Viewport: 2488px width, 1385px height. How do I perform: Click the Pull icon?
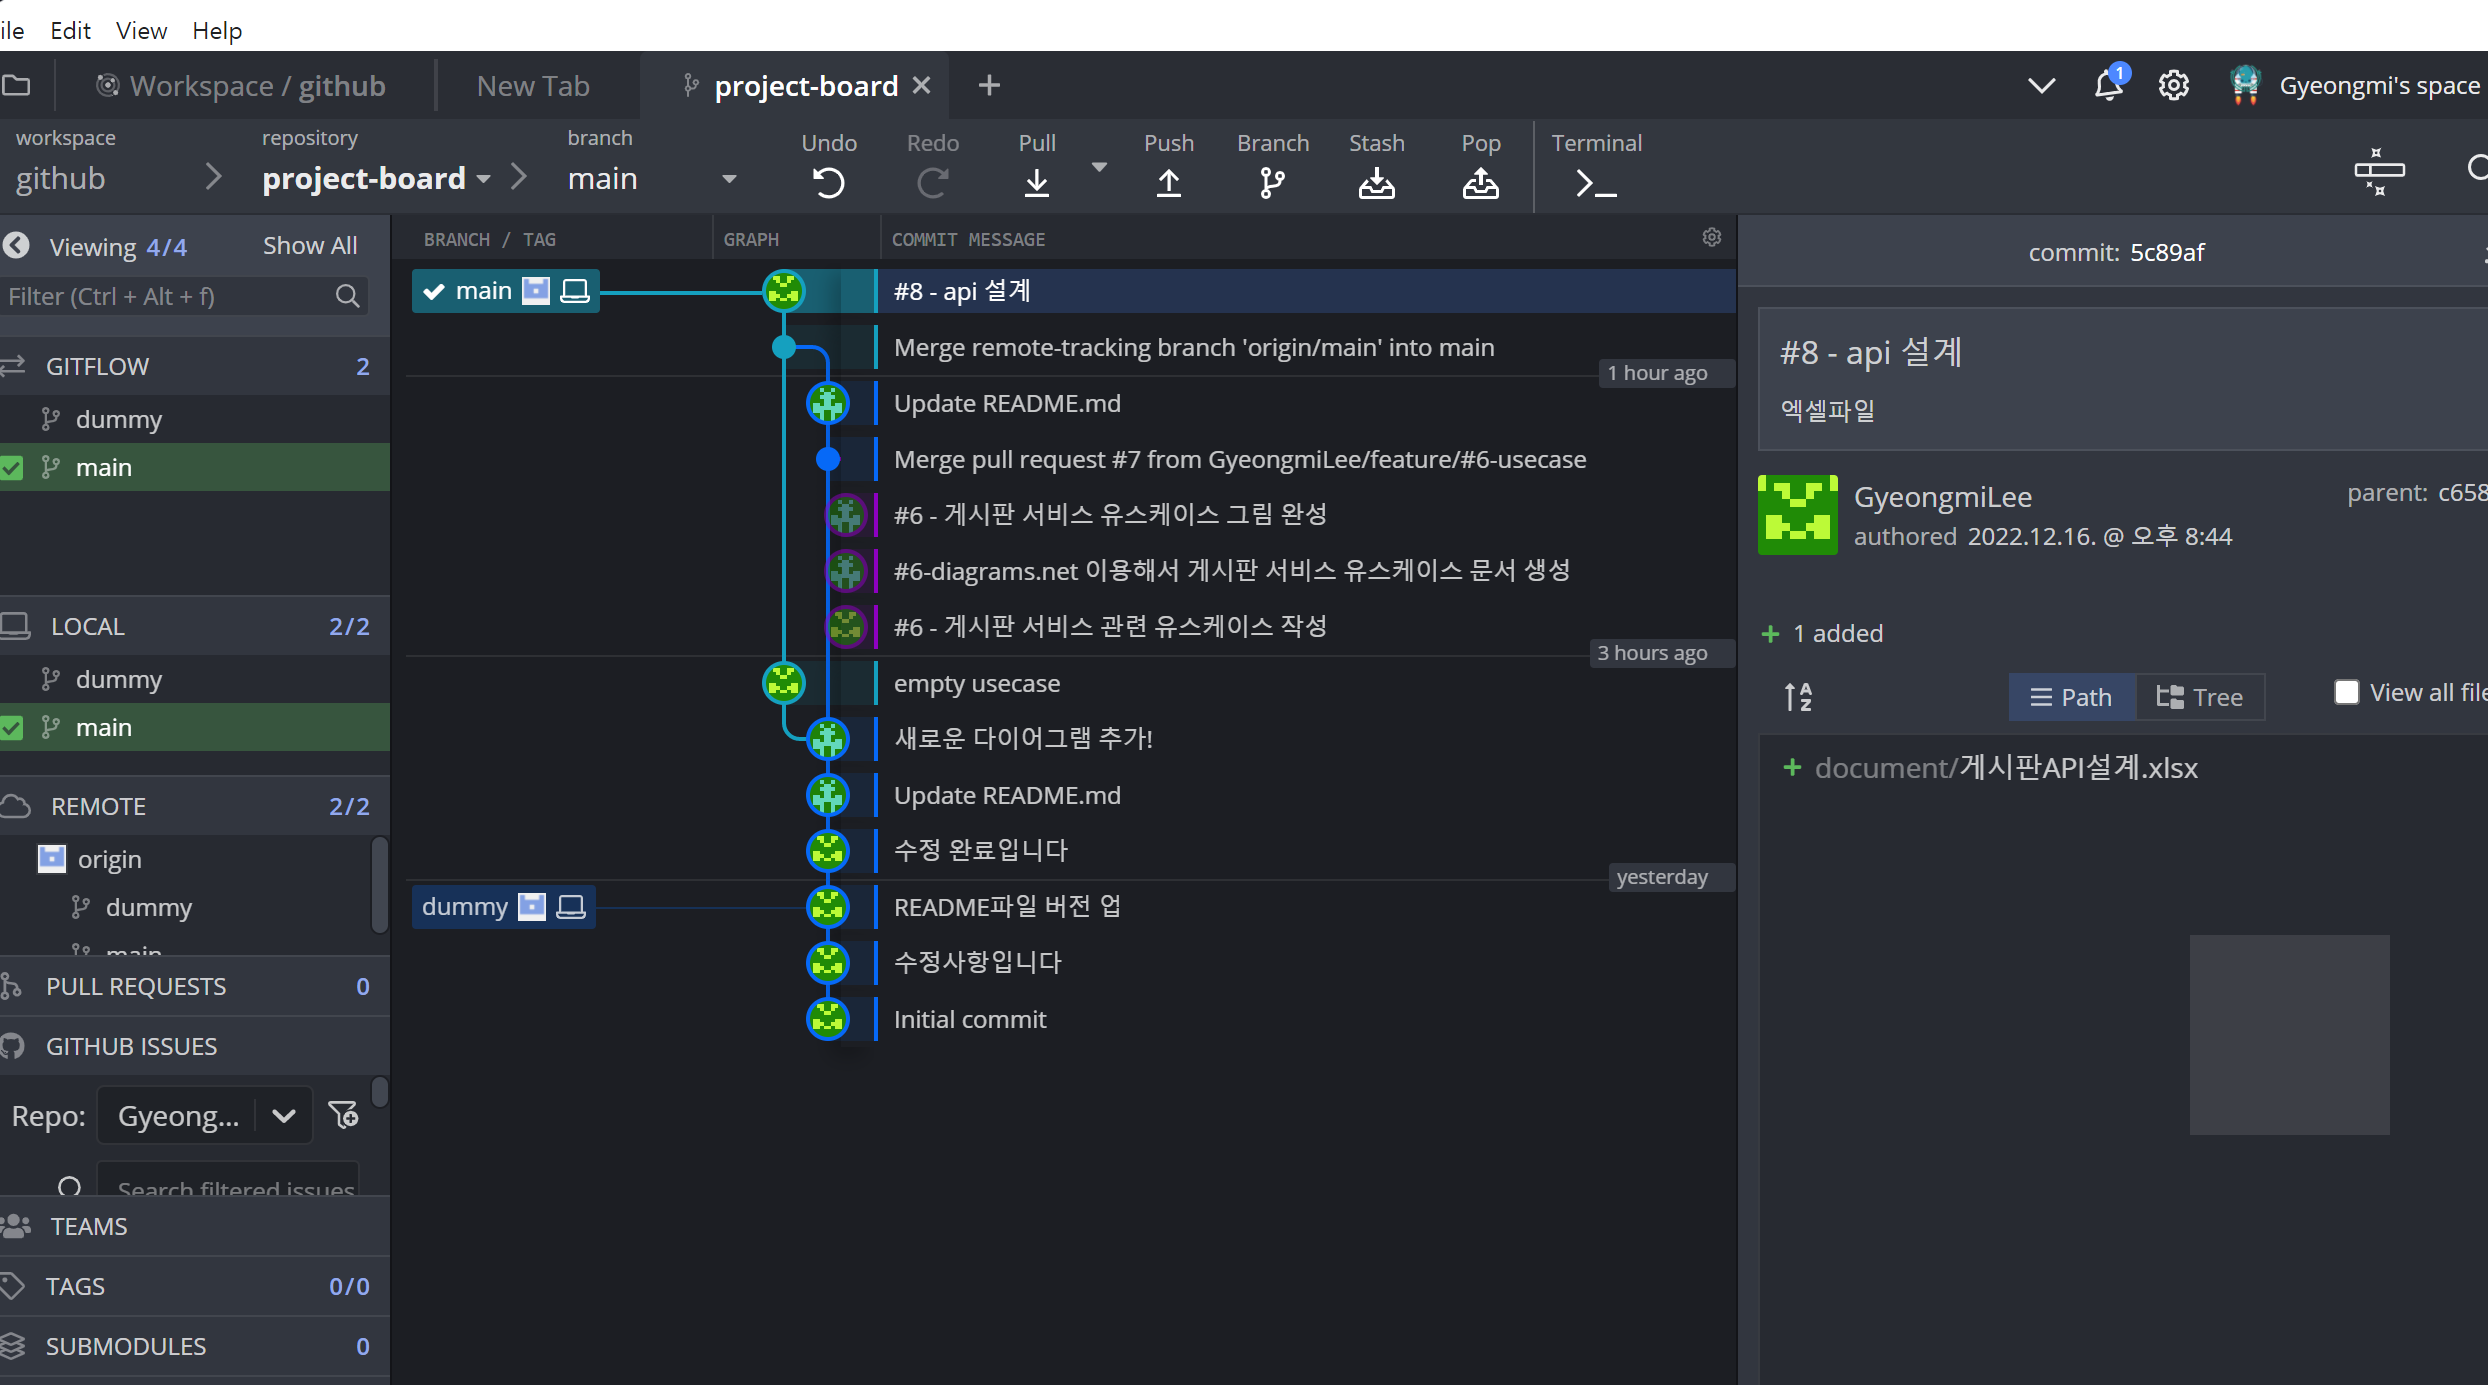1036,182
